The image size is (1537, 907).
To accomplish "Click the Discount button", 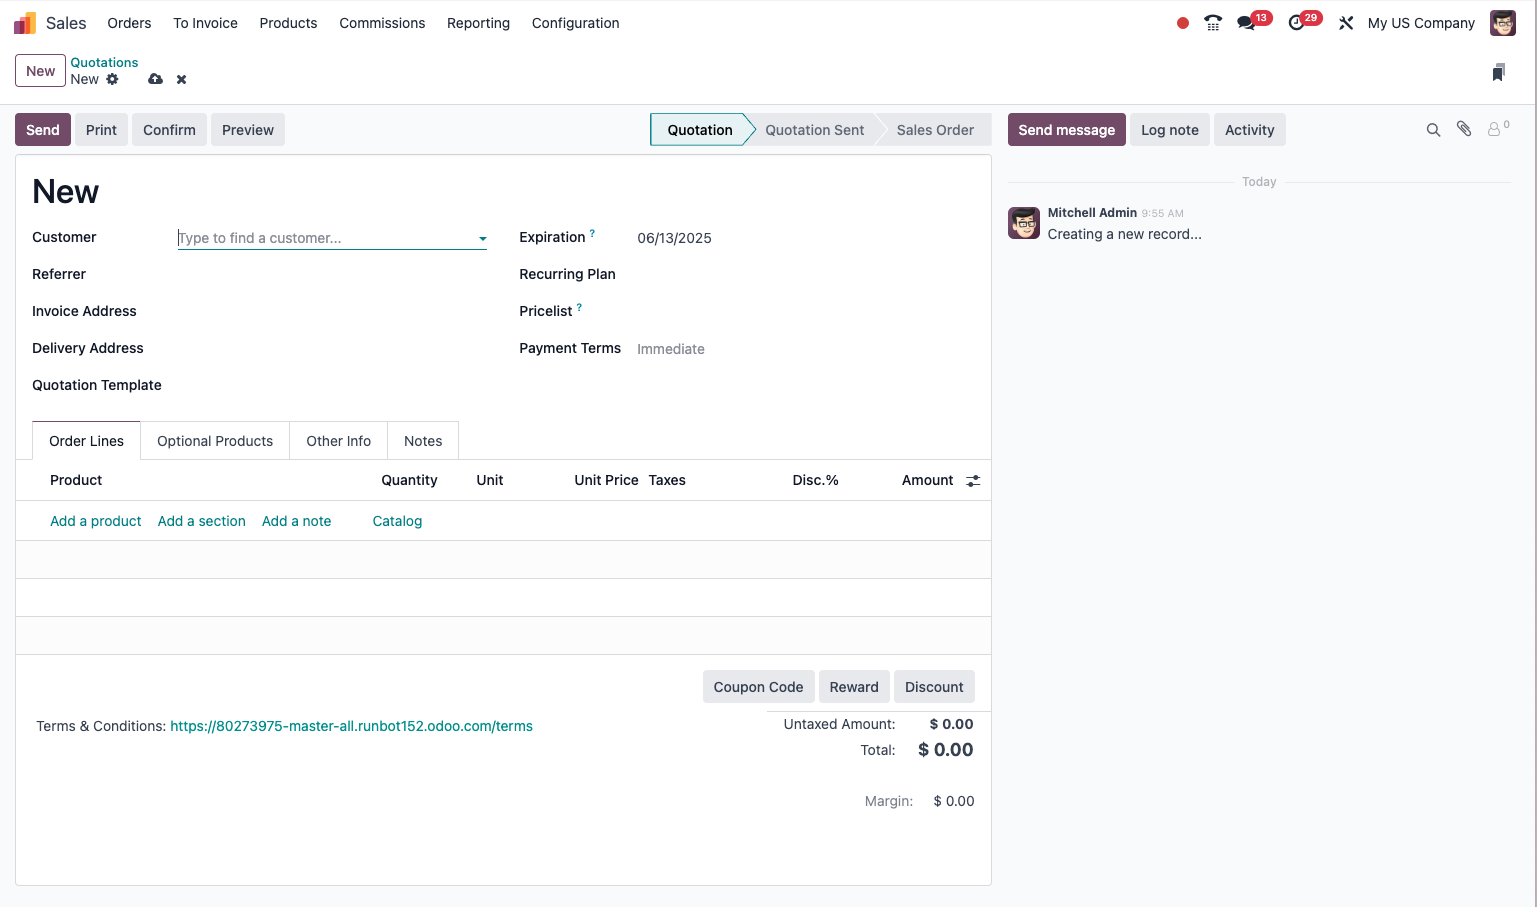I will click(x=934, y=687).
